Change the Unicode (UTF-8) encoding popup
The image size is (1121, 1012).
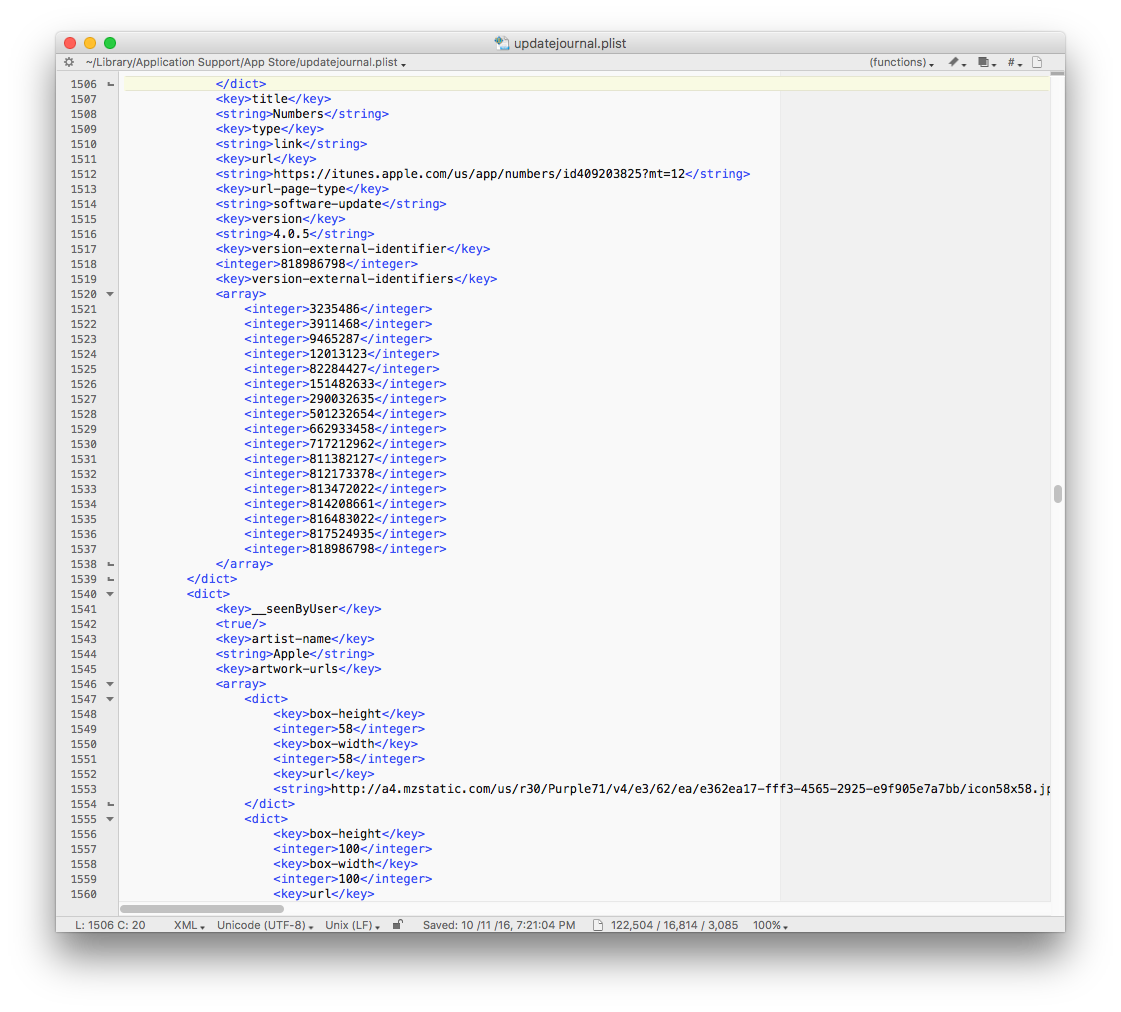click(265, 925)
